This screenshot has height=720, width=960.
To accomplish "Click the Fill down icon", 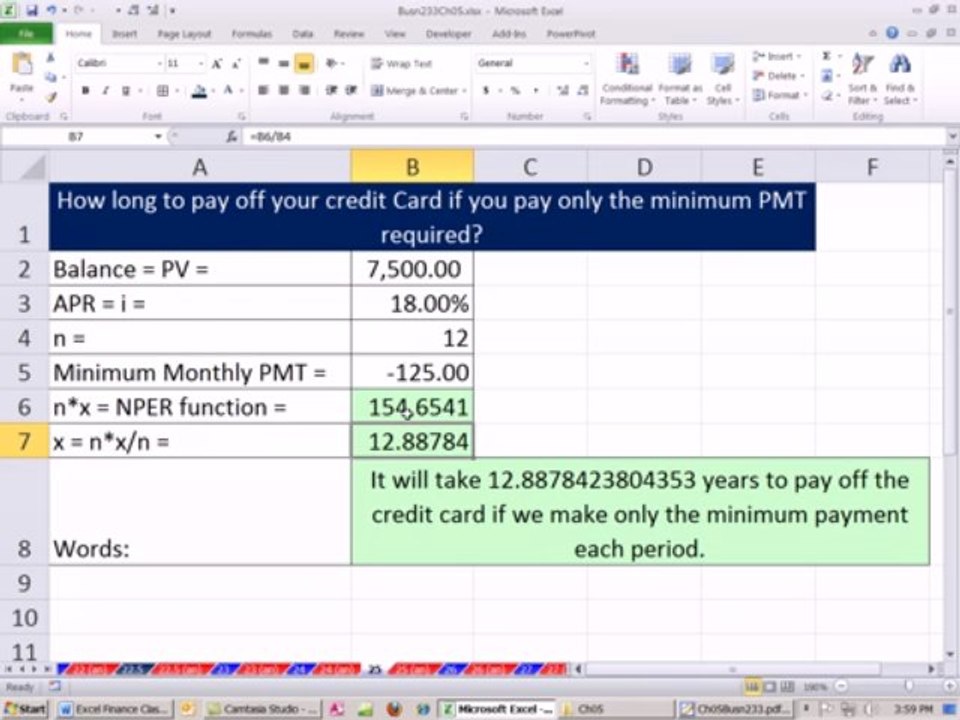I will pyautogui.click(x=827, y=76).
